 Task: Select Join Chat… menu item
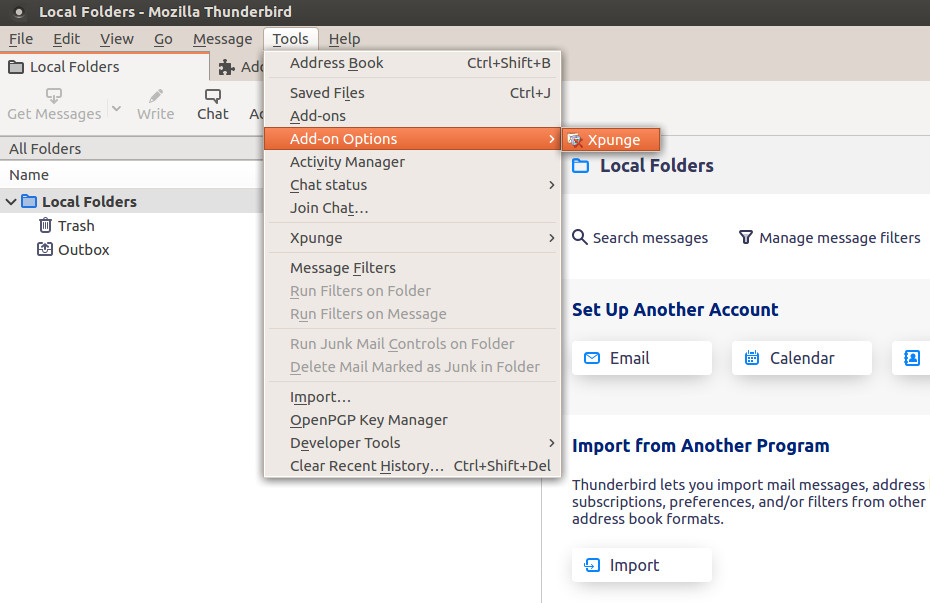(x=412, y=208)
